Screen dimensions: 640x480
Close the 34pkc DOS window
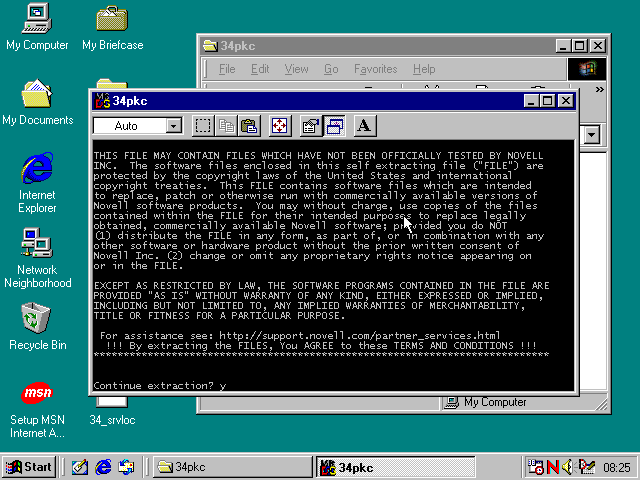[x=566, y=101]
